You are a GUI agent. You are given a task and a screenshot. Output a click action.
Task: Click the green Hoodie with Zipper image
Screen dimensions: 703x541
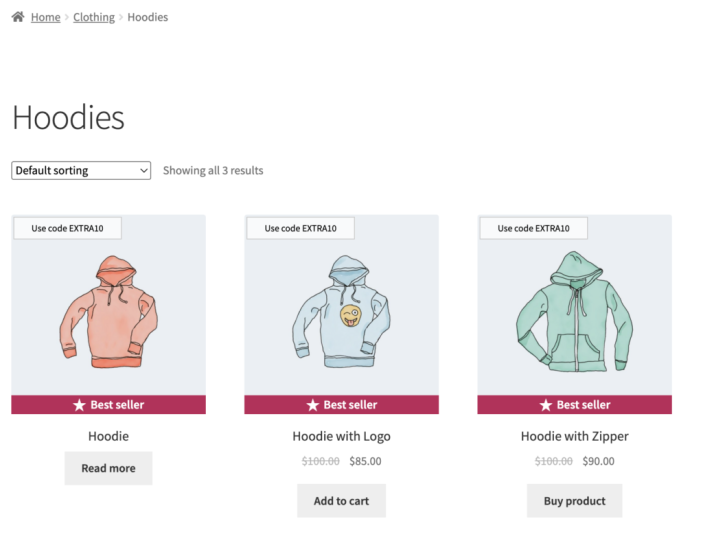point(574,312)
